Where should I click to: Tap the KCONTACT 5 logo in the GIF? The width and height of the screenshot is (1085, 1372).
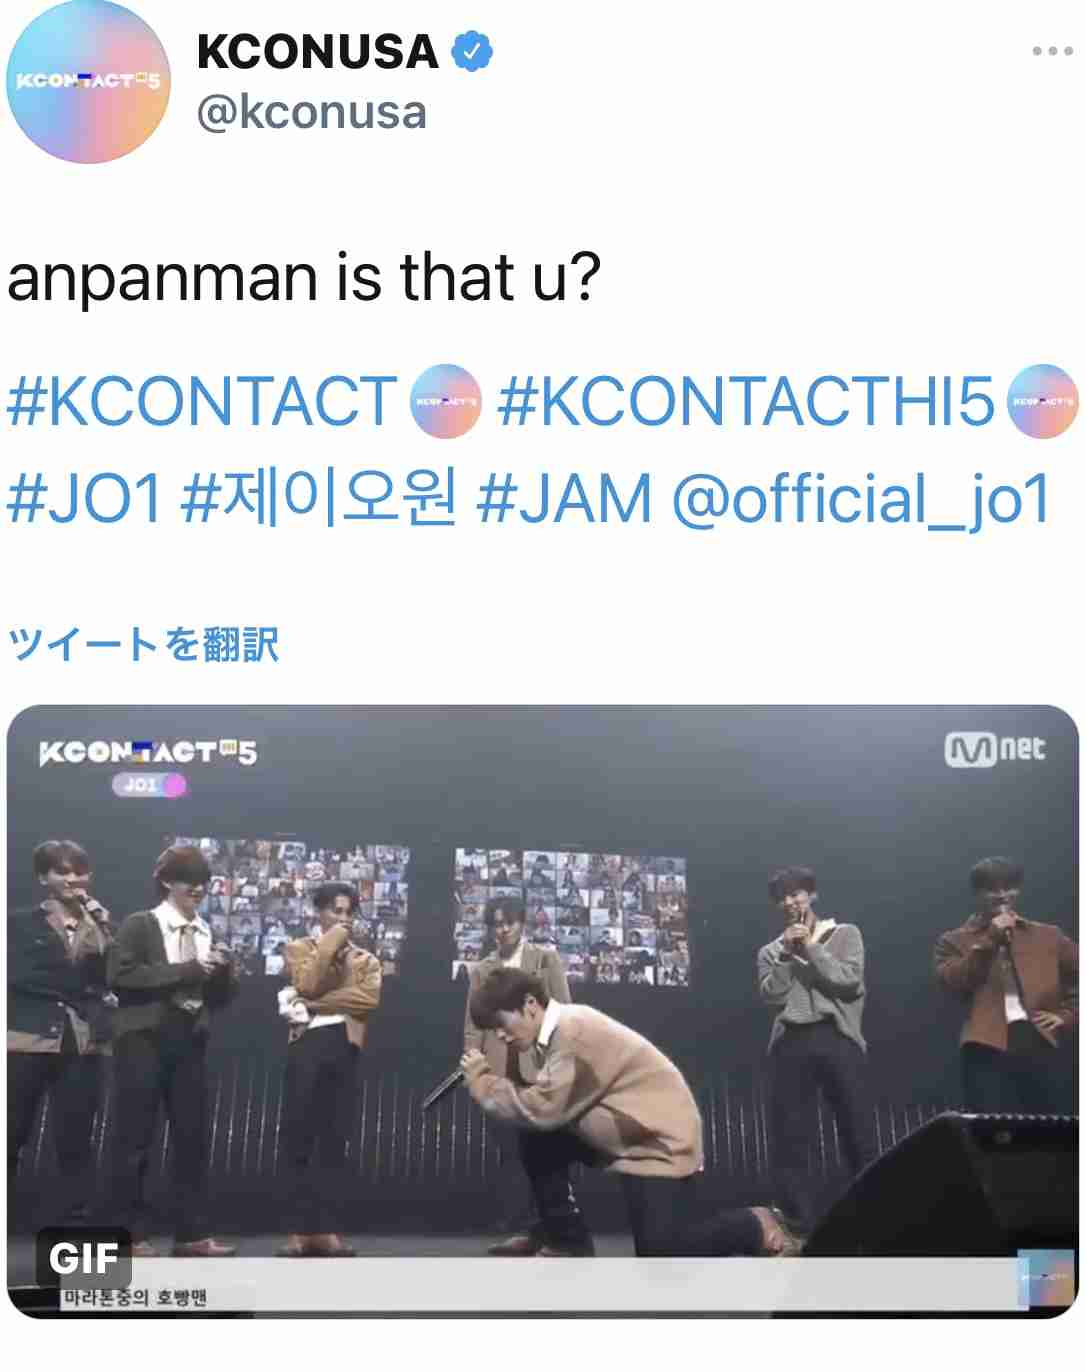[148, 752]
